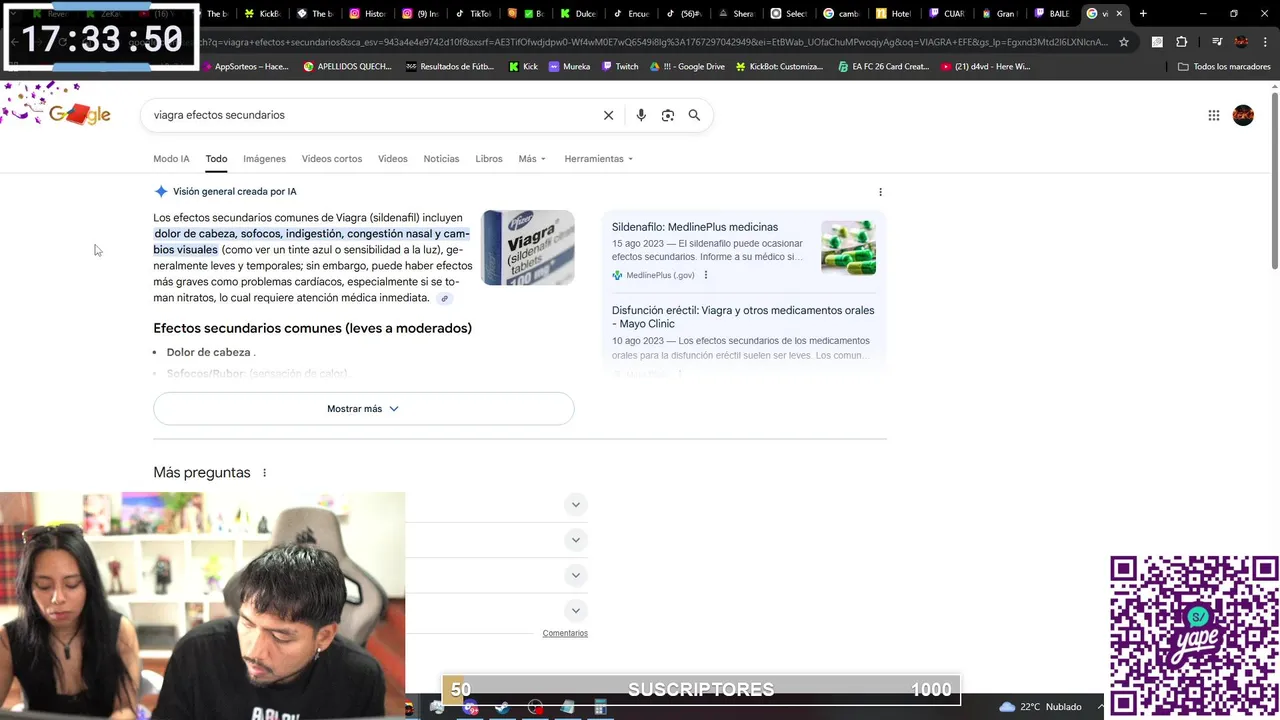Image resolution: width=1280 pixels, height=720 pixels.
Task: Open Google account profile avatar
Action: click(1243, 115)
